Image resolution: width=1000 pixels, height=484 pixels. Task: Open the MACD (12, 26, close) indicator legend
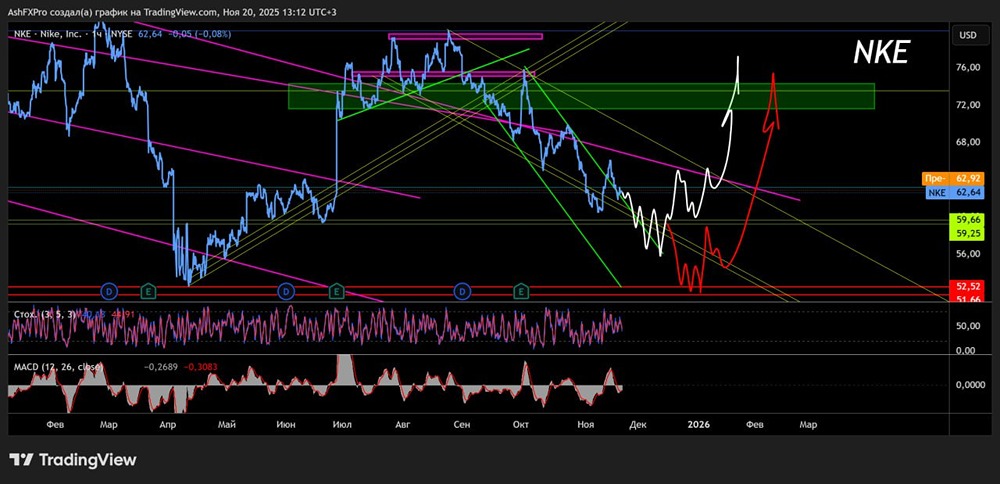(57, 367)
